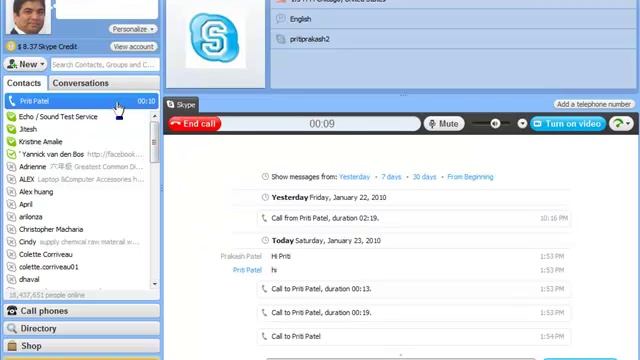Screen dimensions: 640x360
Task: Click the English language icon
Action: click(x=280, y=19)
